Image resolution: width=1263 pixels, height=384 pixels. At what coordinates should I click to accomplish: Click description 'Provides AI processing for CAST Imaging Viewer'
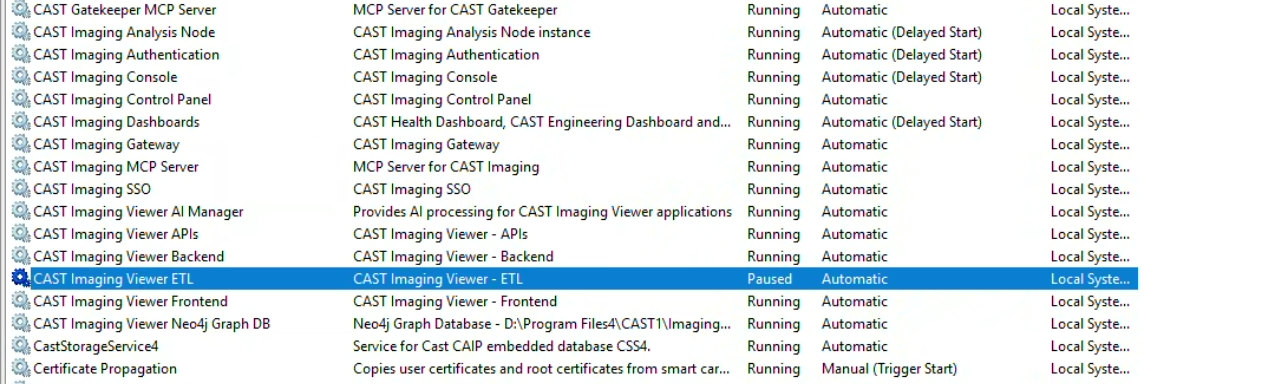(542, 212)
